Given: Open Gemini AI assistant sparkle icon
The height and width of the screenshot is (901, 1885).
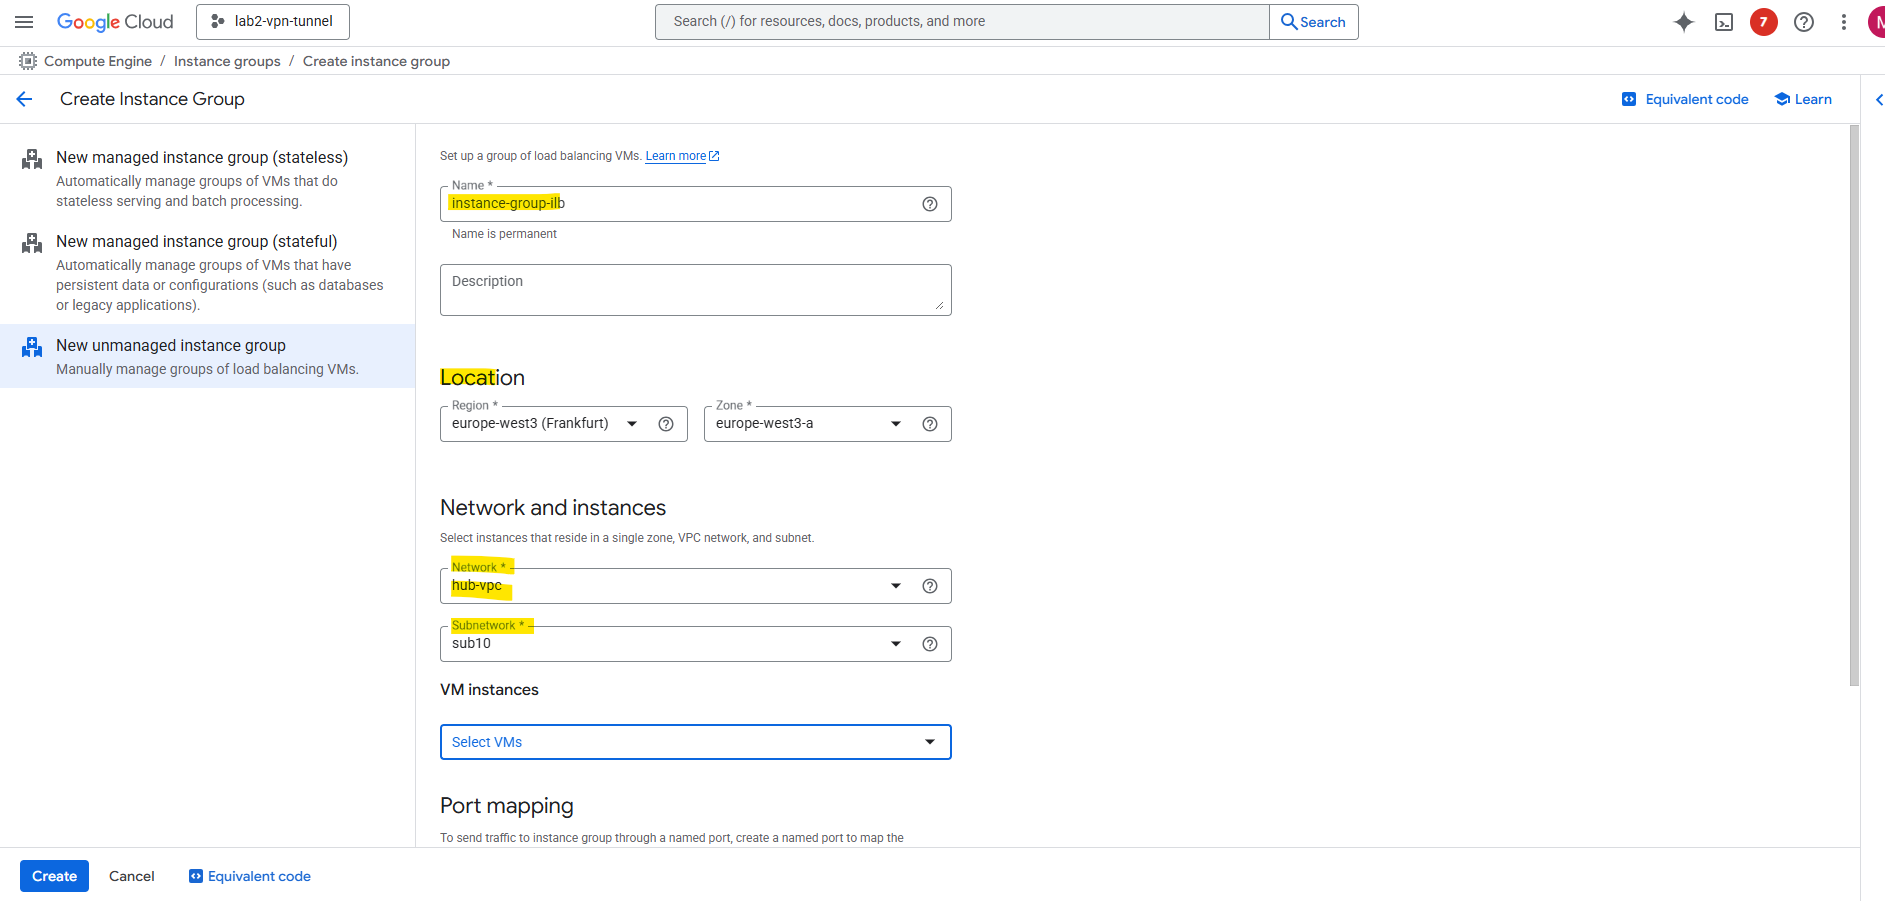Looking at the screenshot, I should click(x=1684, y=22).
